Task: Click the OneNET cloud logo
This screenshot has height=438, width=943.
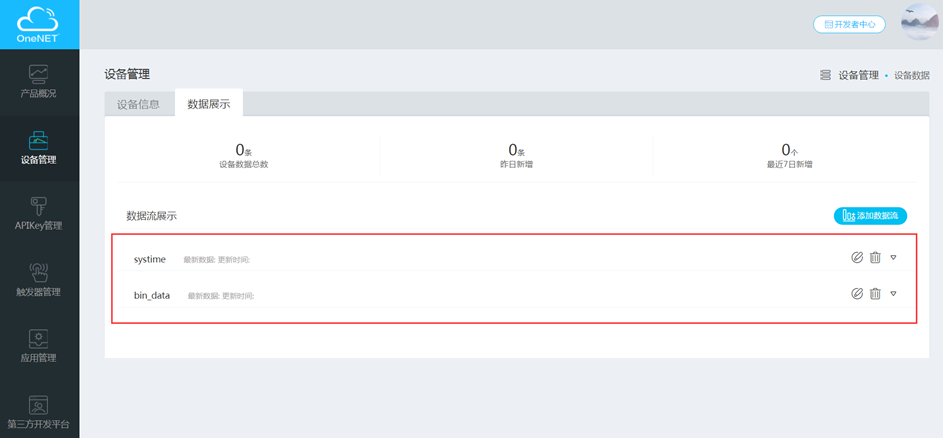Action: click(39, 23)
